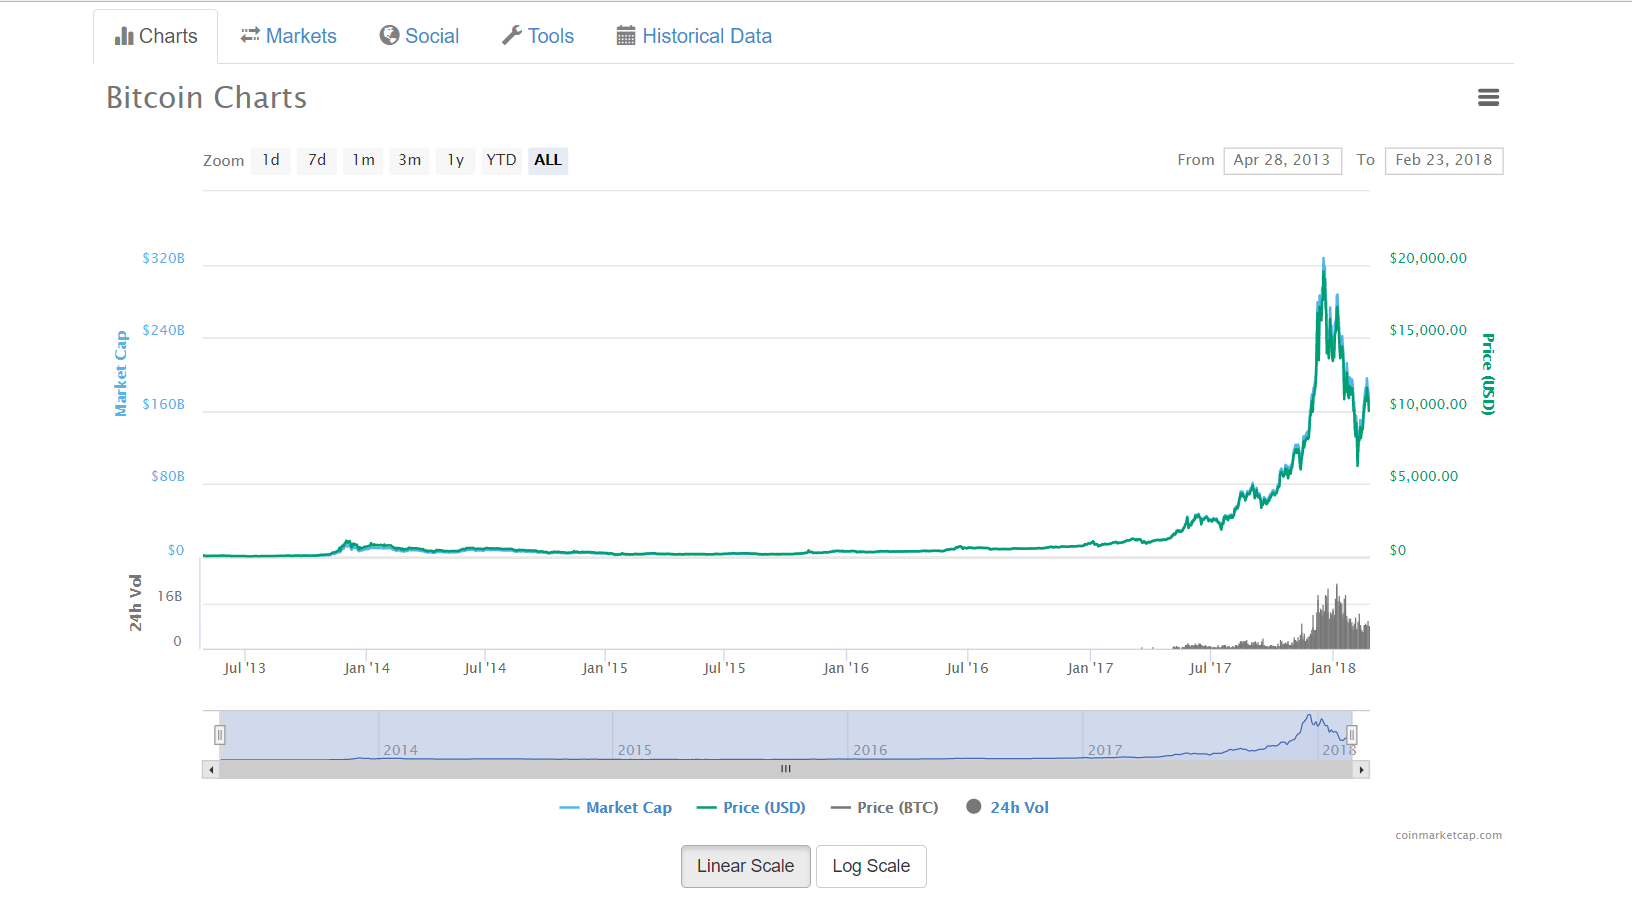Click the navigator horizontal scrollbar thumb

click(x=786, y=770)
